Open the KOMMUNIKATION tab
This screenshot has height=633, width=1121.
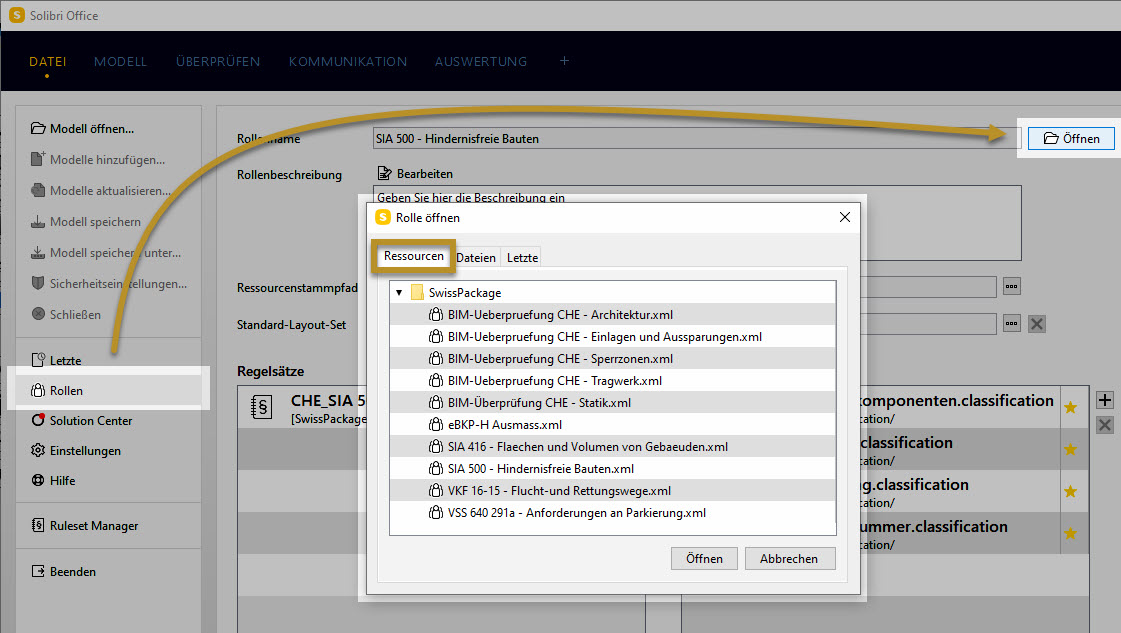(x=347, y=62)
